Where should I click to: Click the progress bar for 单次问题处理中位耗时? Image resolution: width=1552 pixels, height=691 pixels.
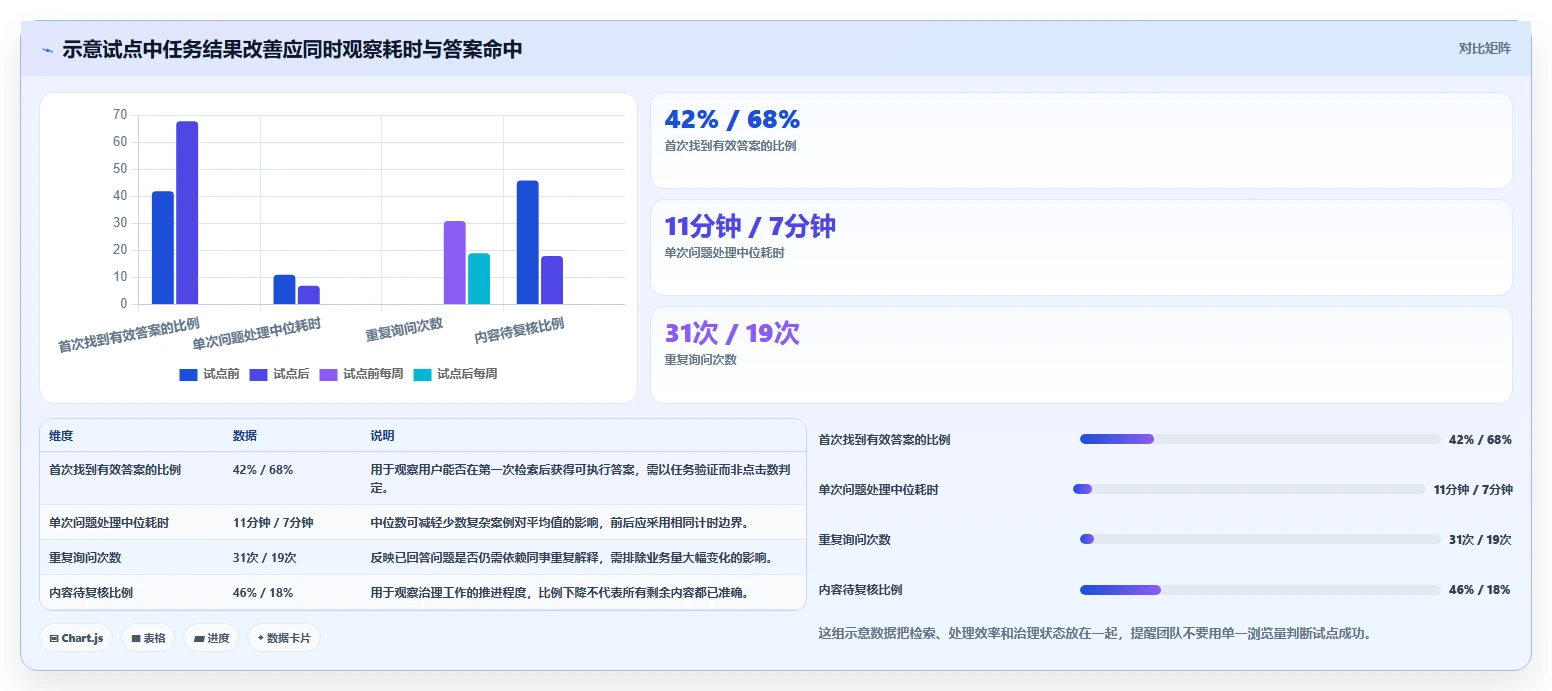point(1249,489)
